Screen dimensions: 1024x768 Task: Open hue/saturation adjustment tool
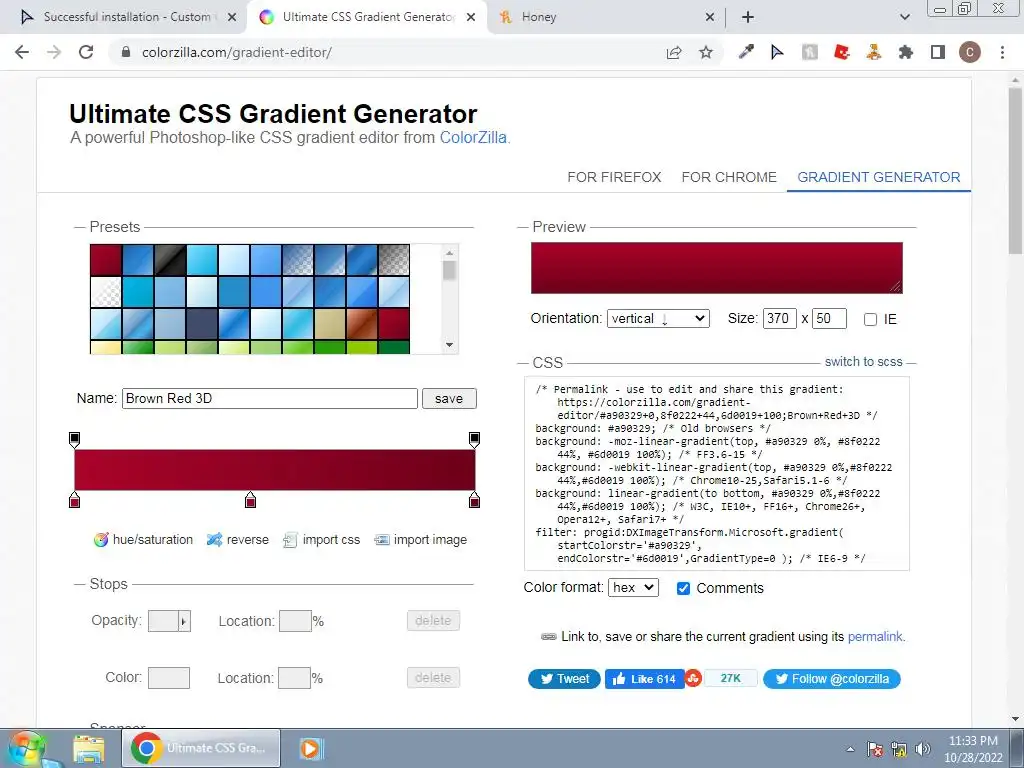point(144,539)
